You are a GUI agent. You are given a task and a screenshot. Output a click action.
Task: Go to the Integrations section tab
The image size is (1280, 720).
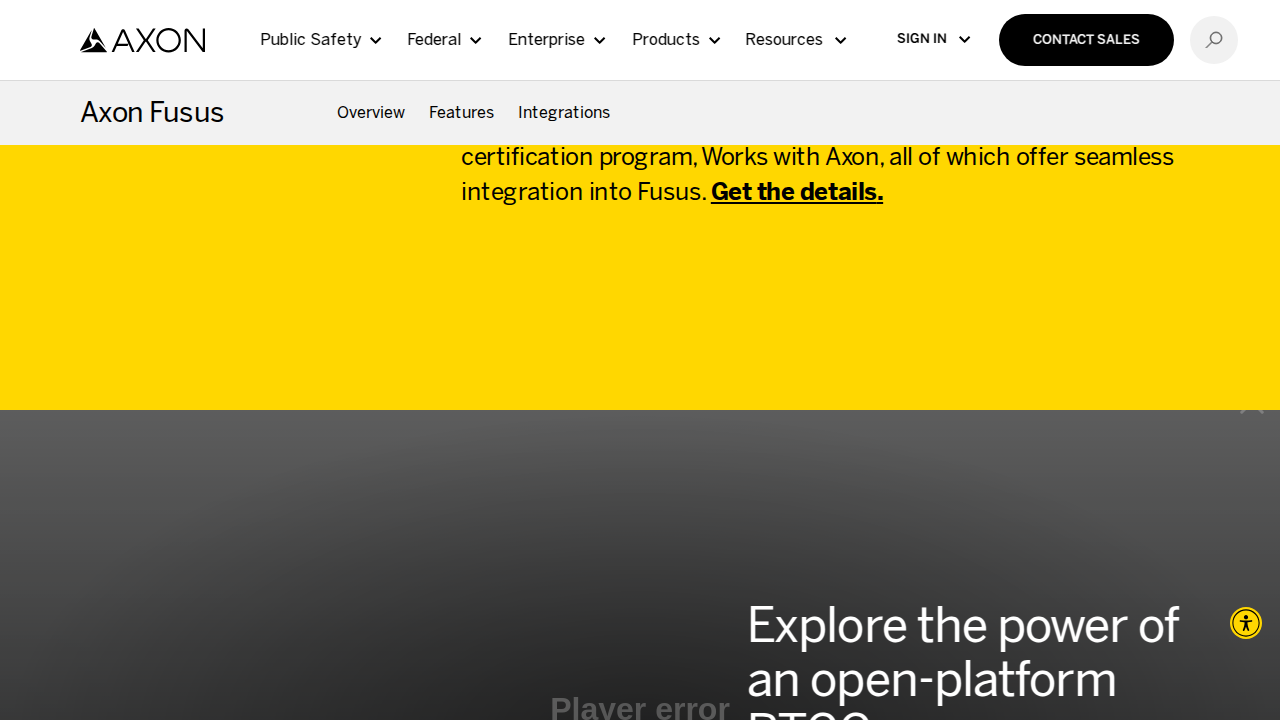[564, 113]
